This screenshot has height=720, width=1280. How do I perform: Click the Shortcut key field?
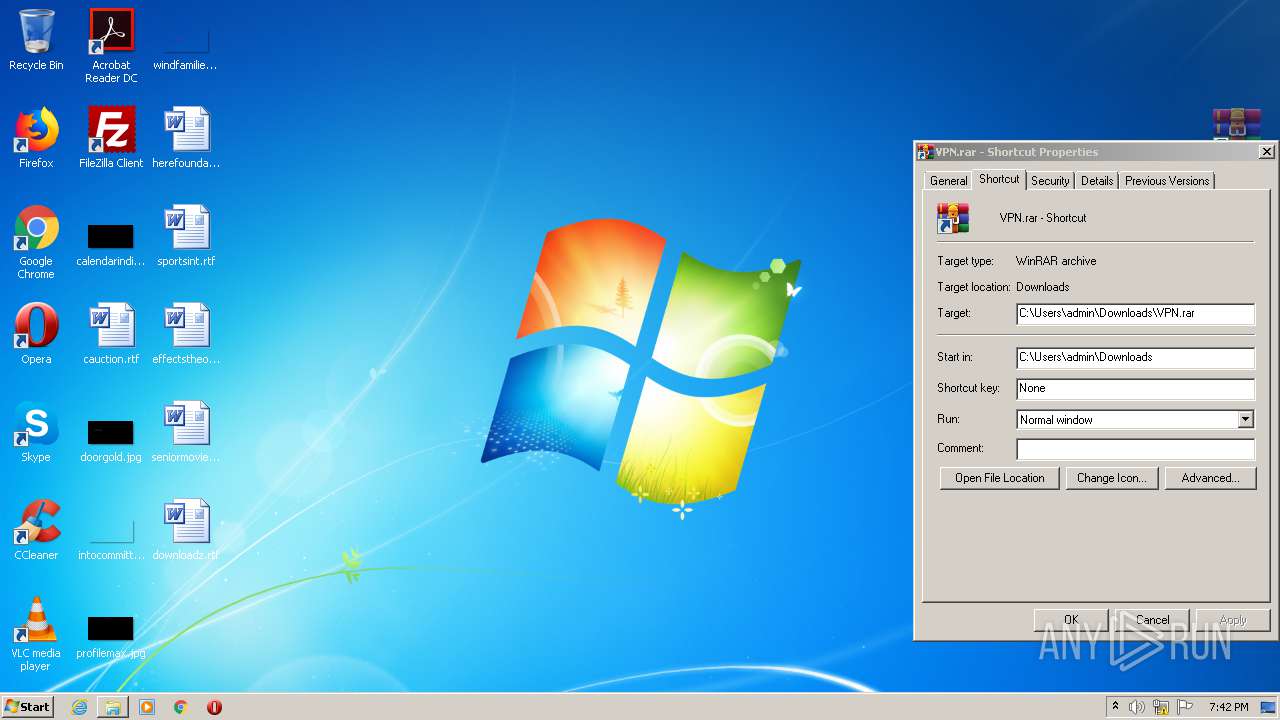click(x=1135, y=388)
